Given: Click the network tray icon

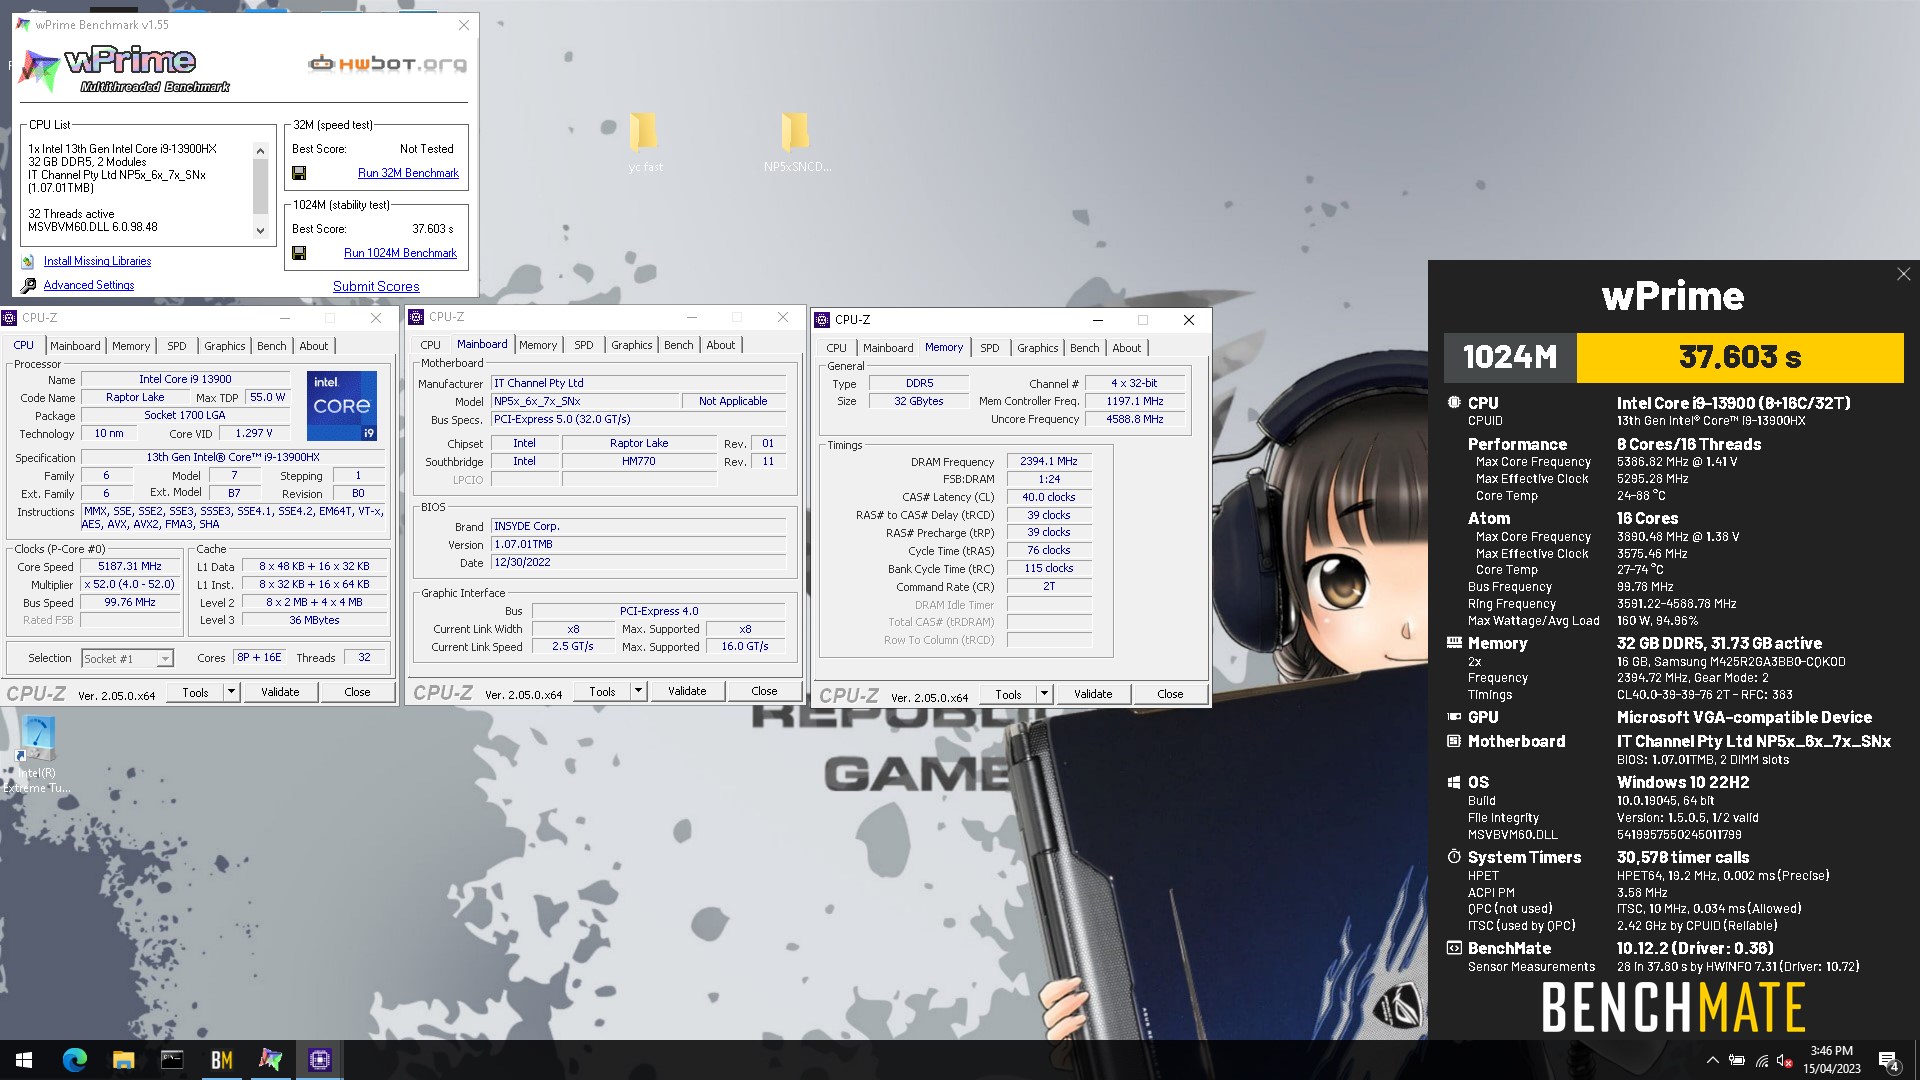Looking at the screenshot, I should (x=1762, y=1060).
